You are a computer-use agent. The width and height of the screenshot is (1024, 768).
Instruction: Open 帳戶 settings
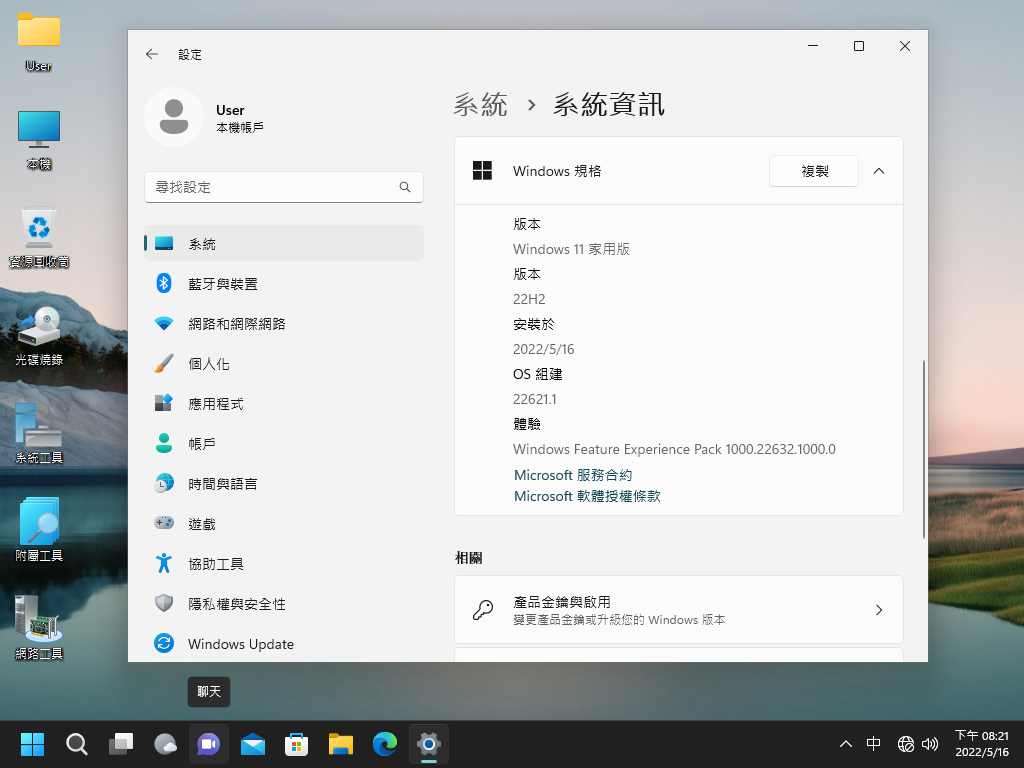pyautogui.click(x=284, y=443)
